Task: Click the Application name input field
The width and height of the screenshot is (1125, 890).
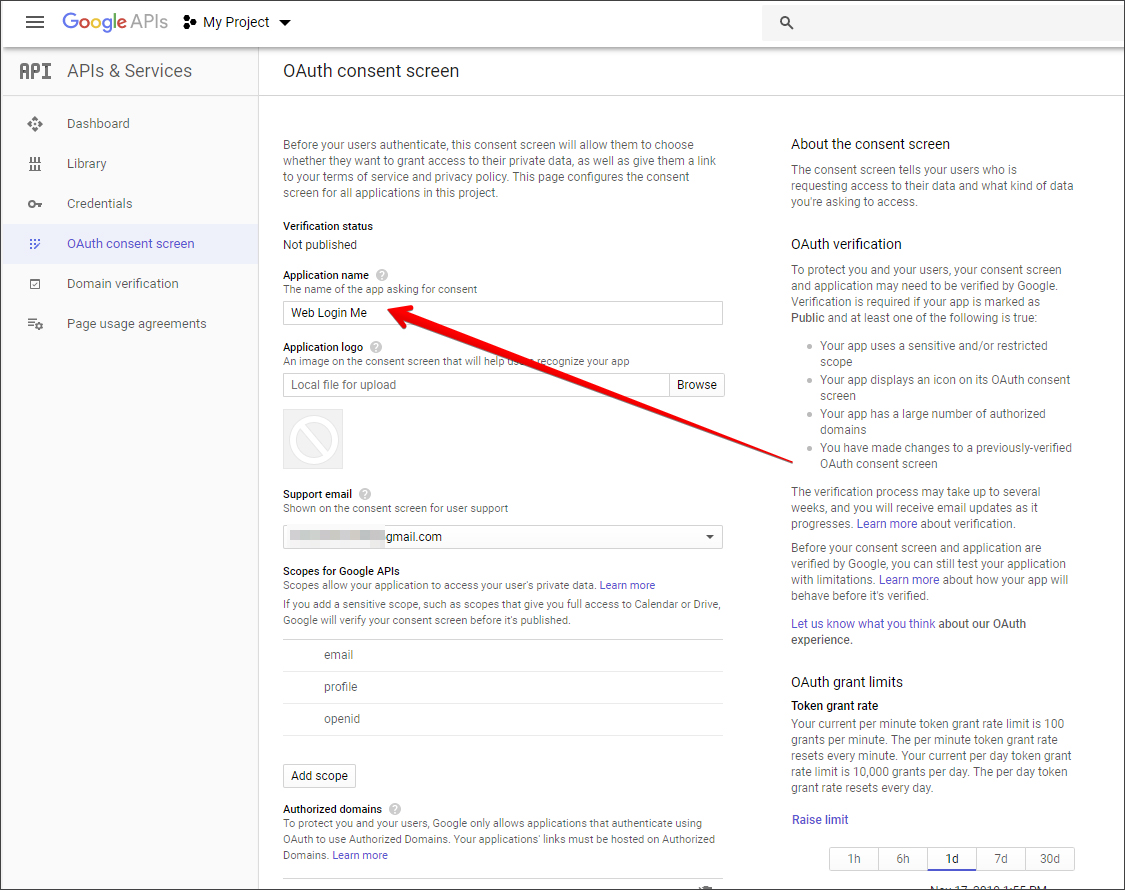Action: pos(502,313)
